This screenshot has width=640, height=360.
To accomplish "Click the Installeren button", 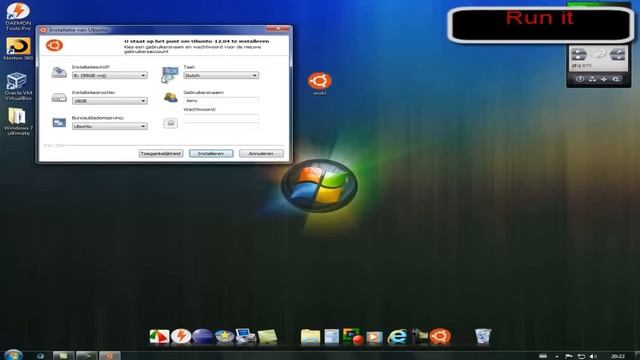I will (211, 153).
